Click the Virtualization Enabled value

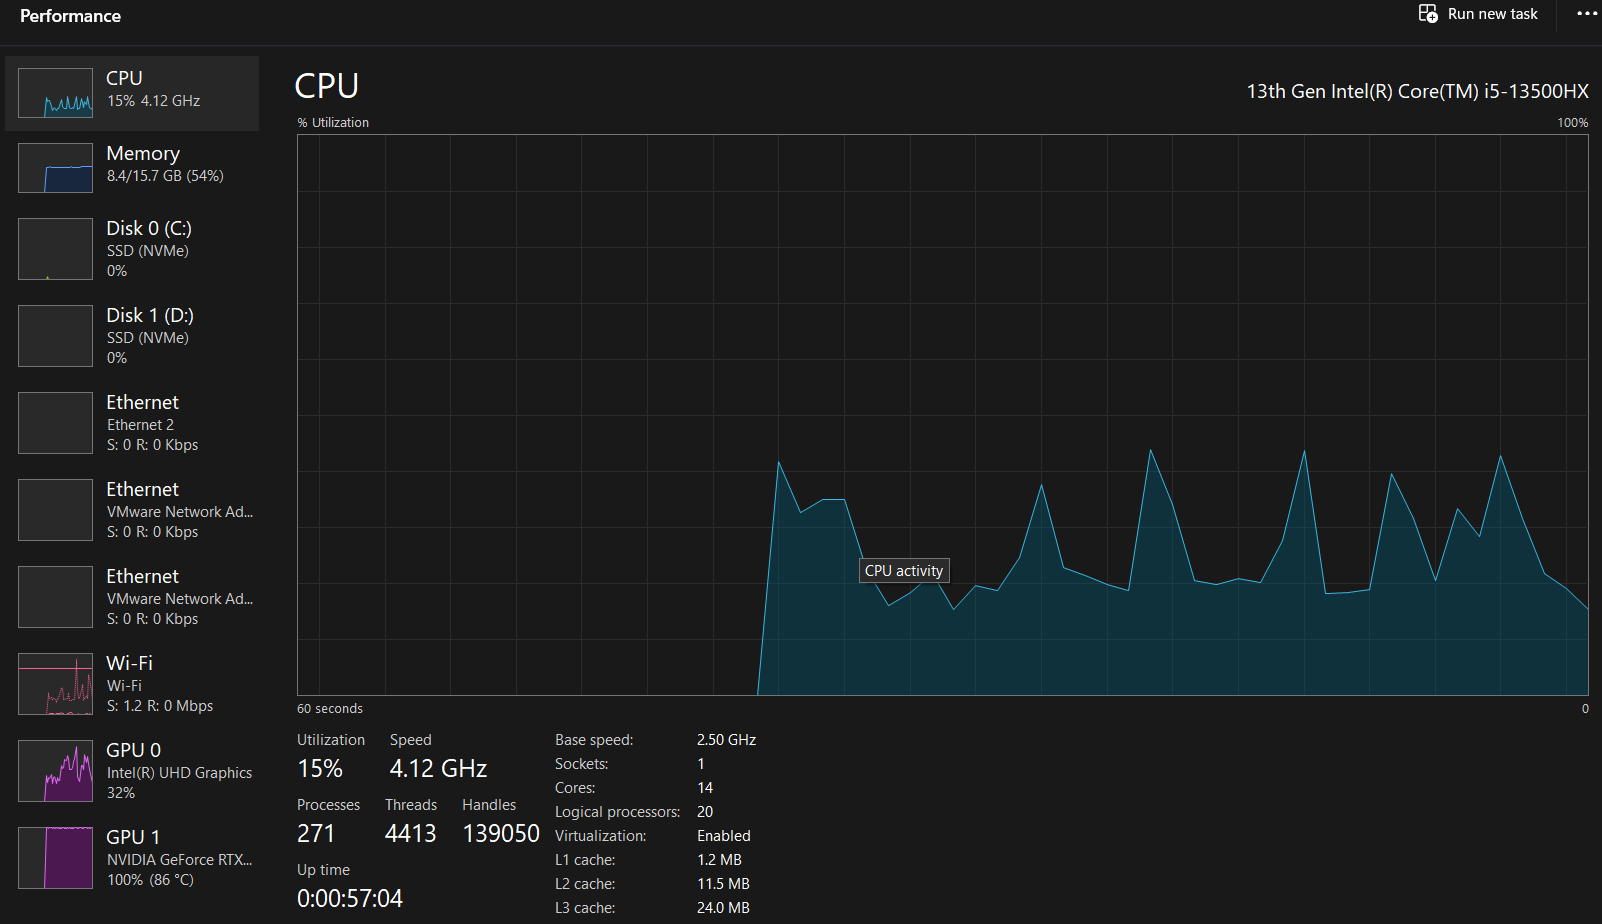click(x=724, y=836)
